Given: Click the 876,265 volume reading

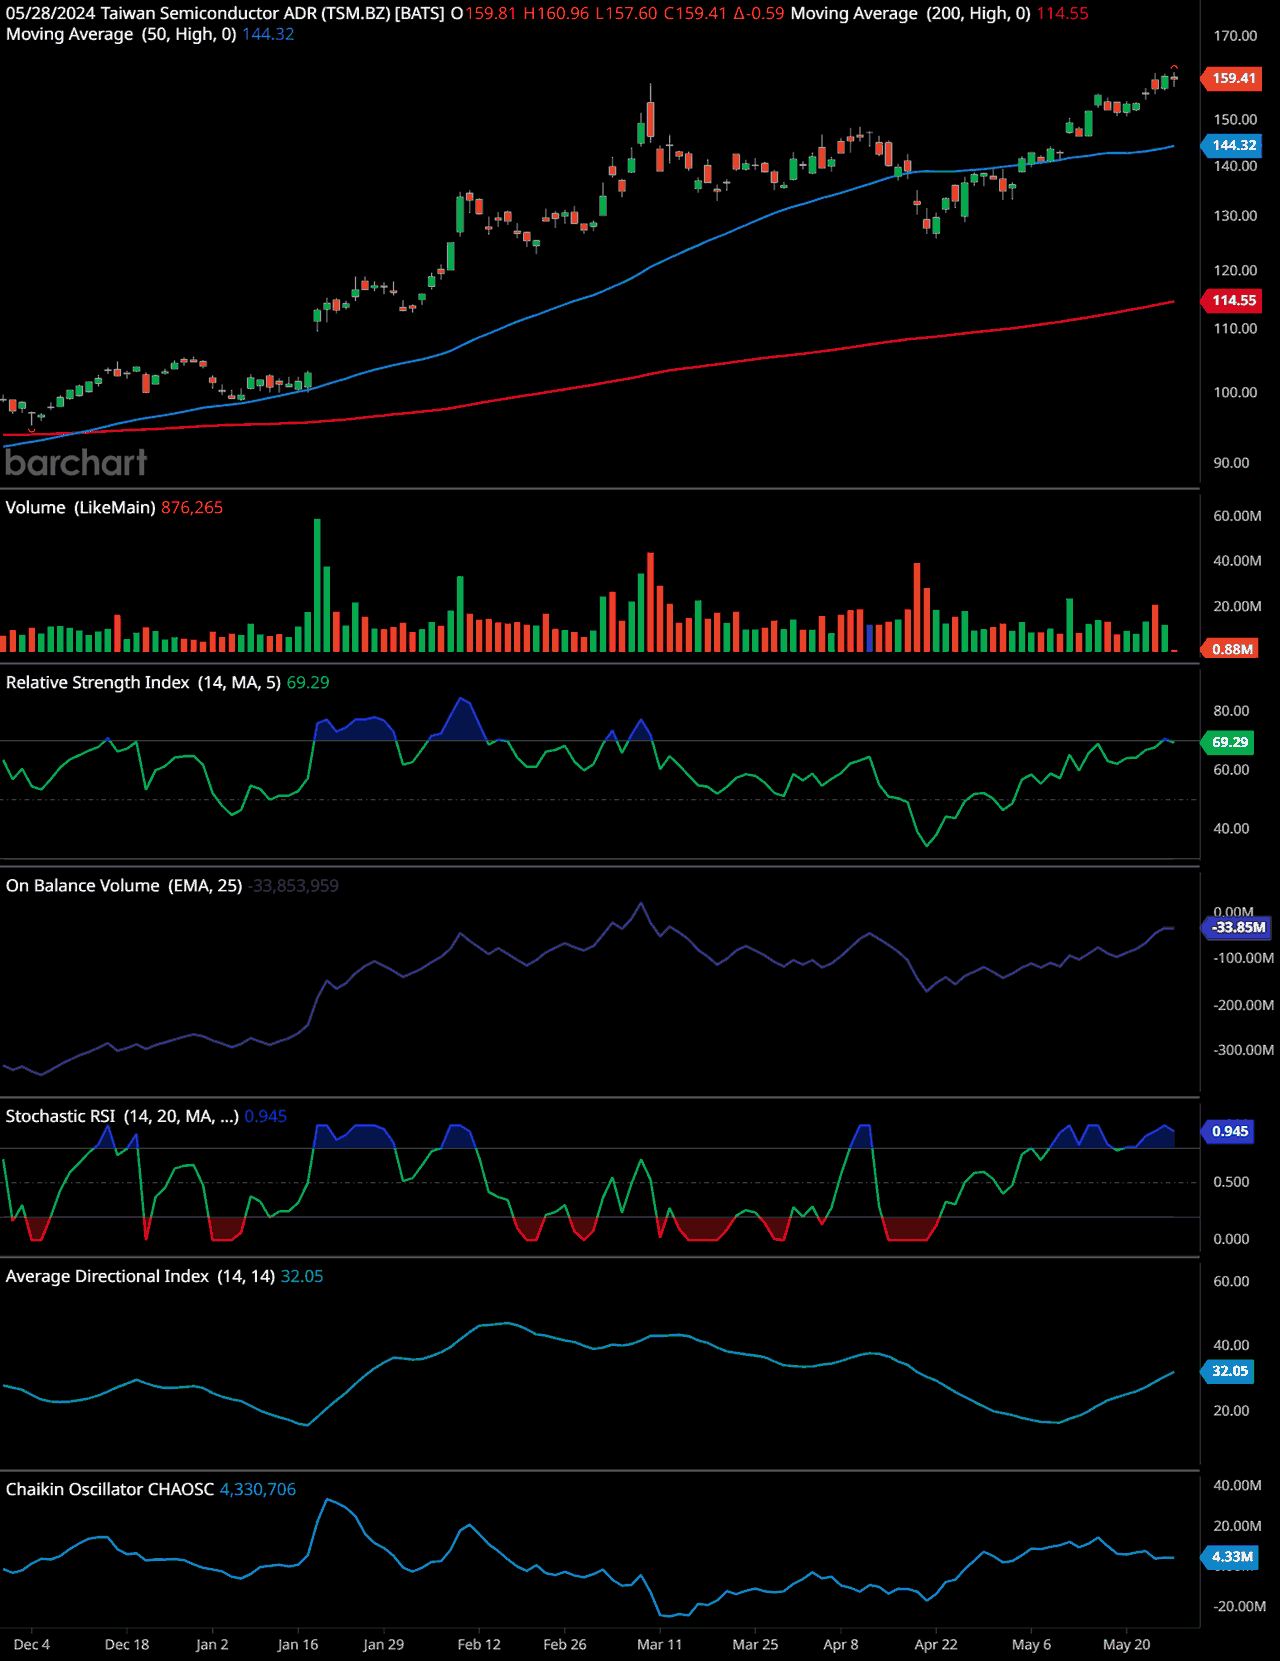Looking at the screenshot, I should pyautogui.click(x=192, y=507).
